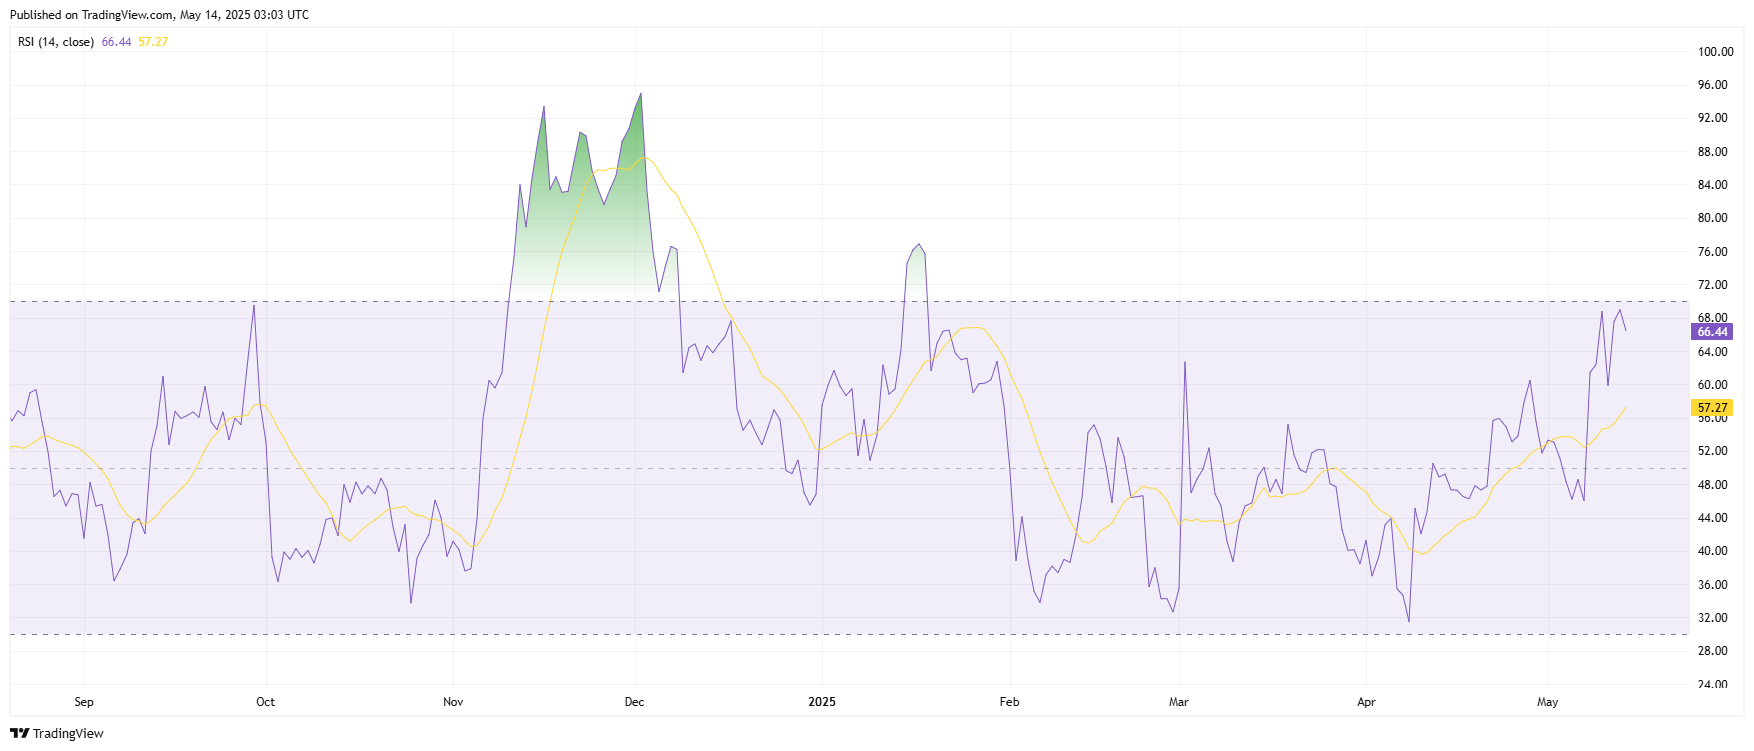Click the Dec label on the time axis

click(634, 702)
